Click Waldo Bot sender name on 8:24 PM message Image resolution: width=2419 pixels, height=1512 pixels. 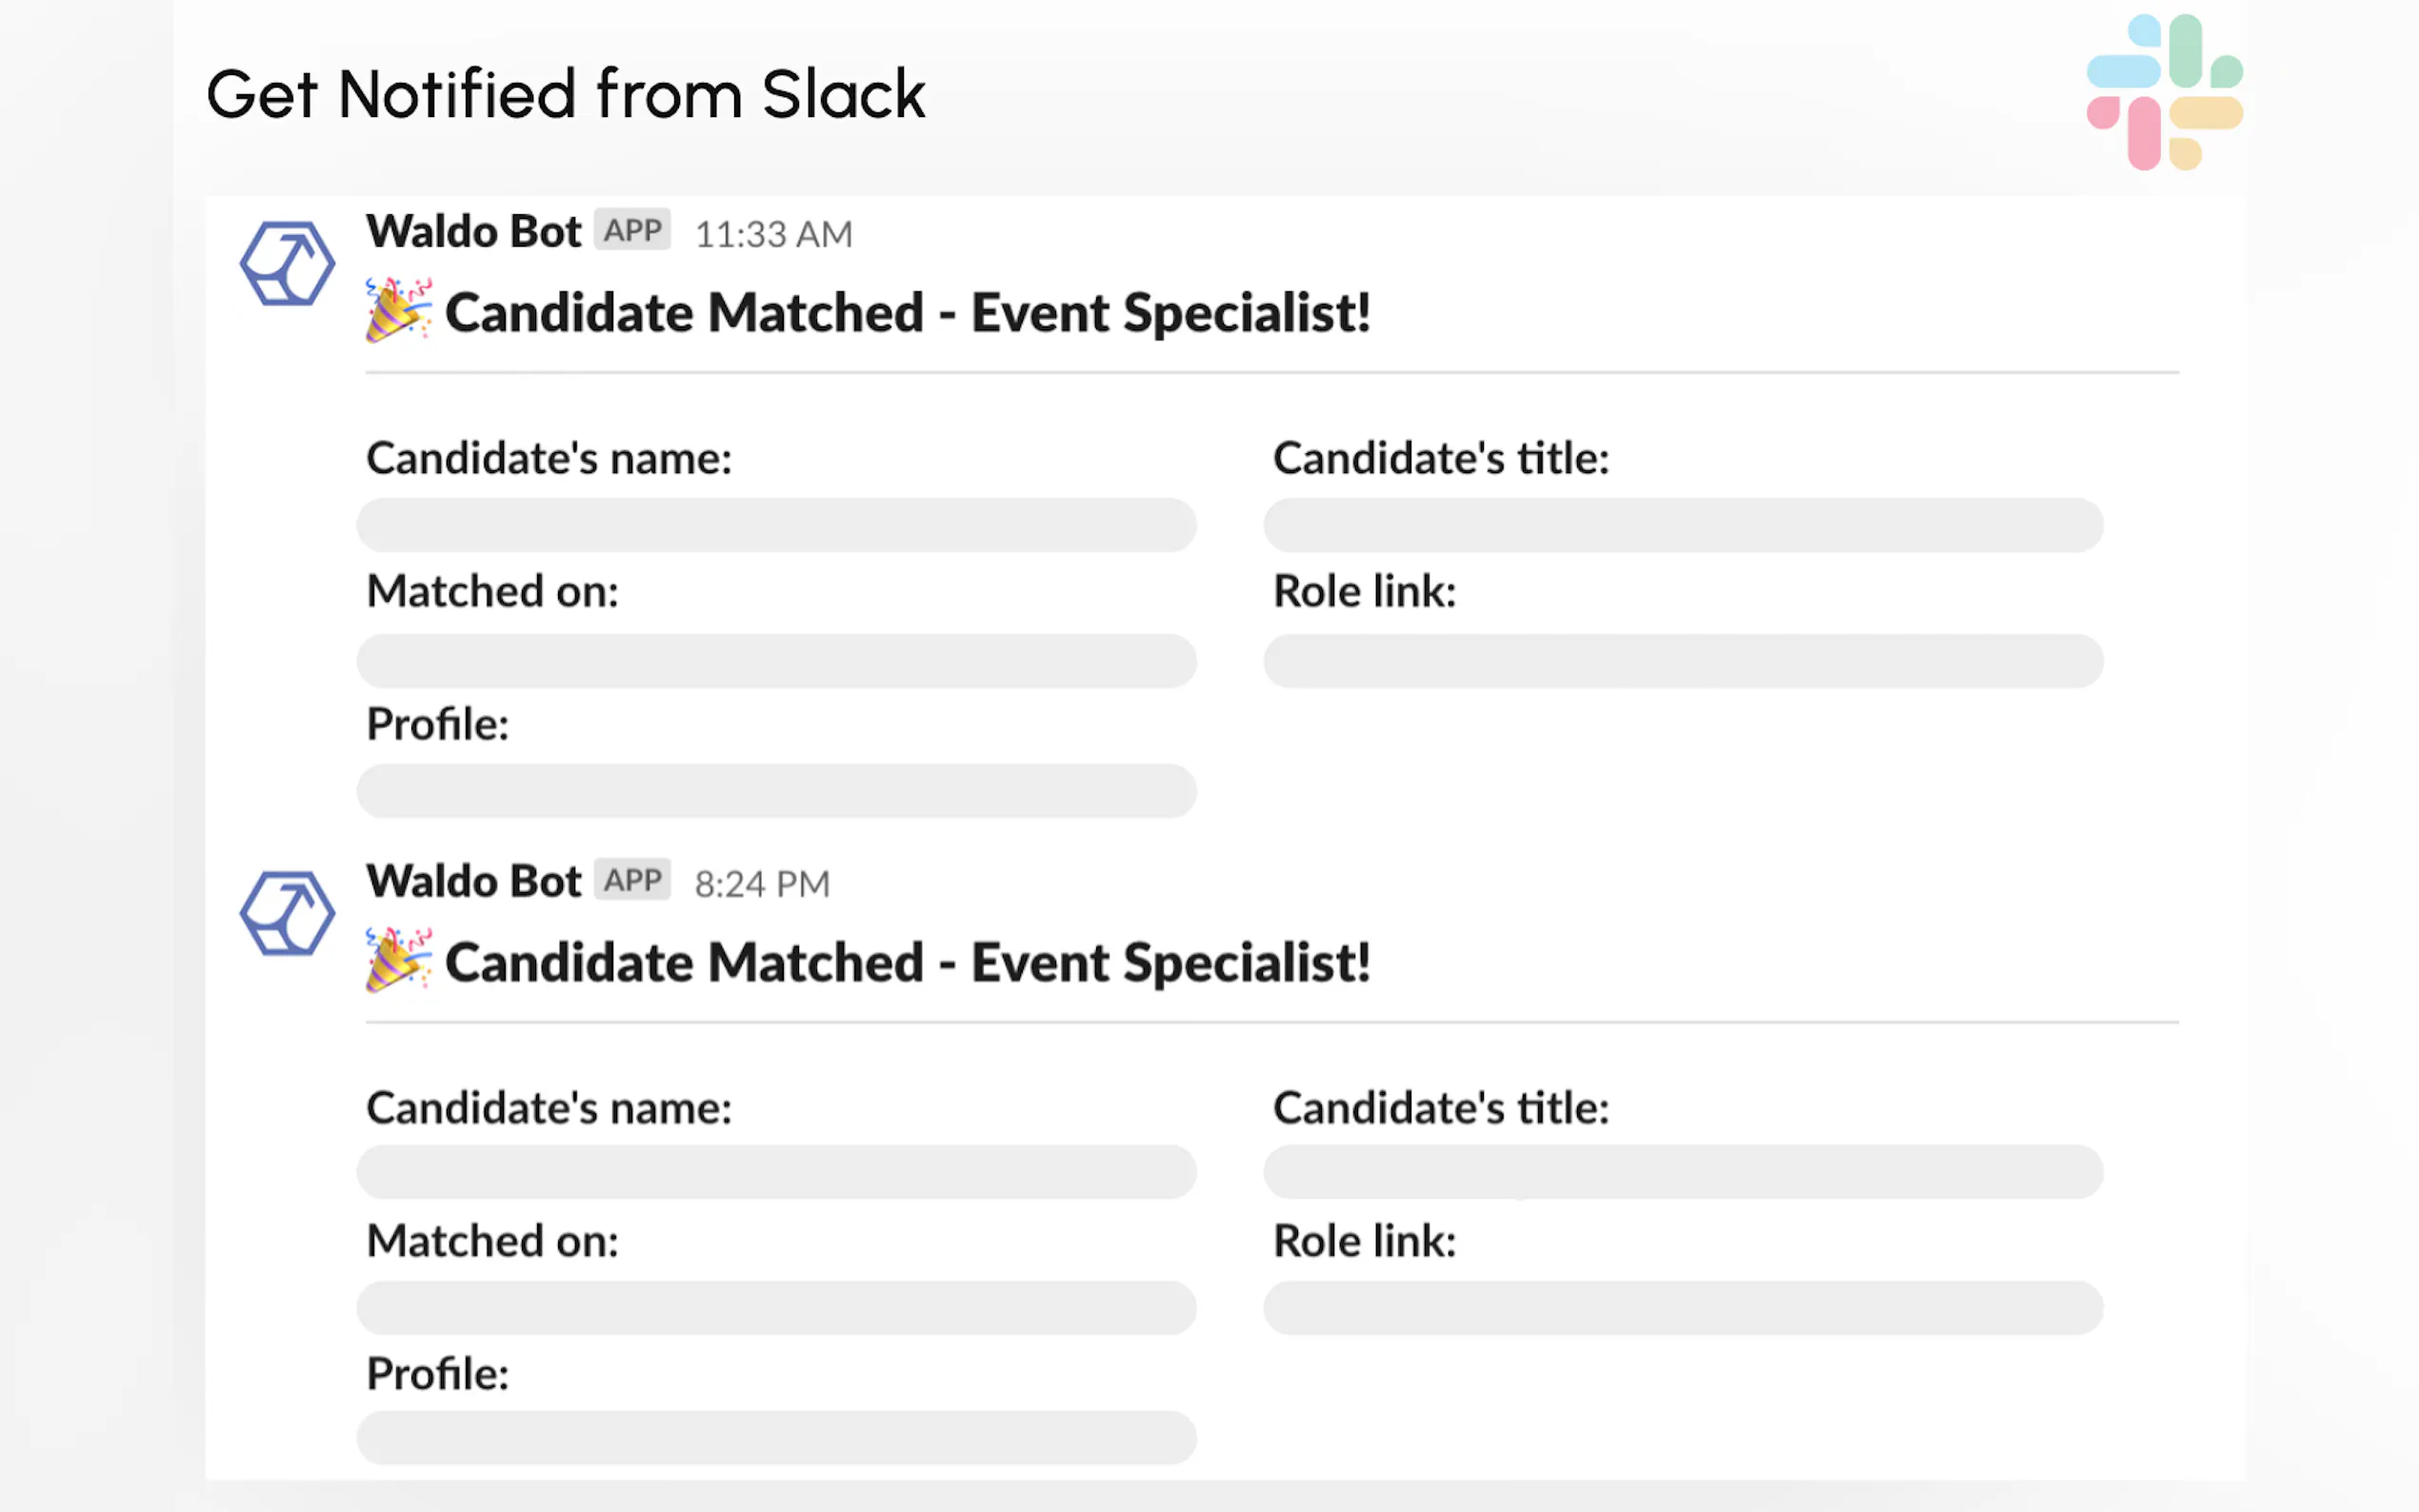point(473,882)
